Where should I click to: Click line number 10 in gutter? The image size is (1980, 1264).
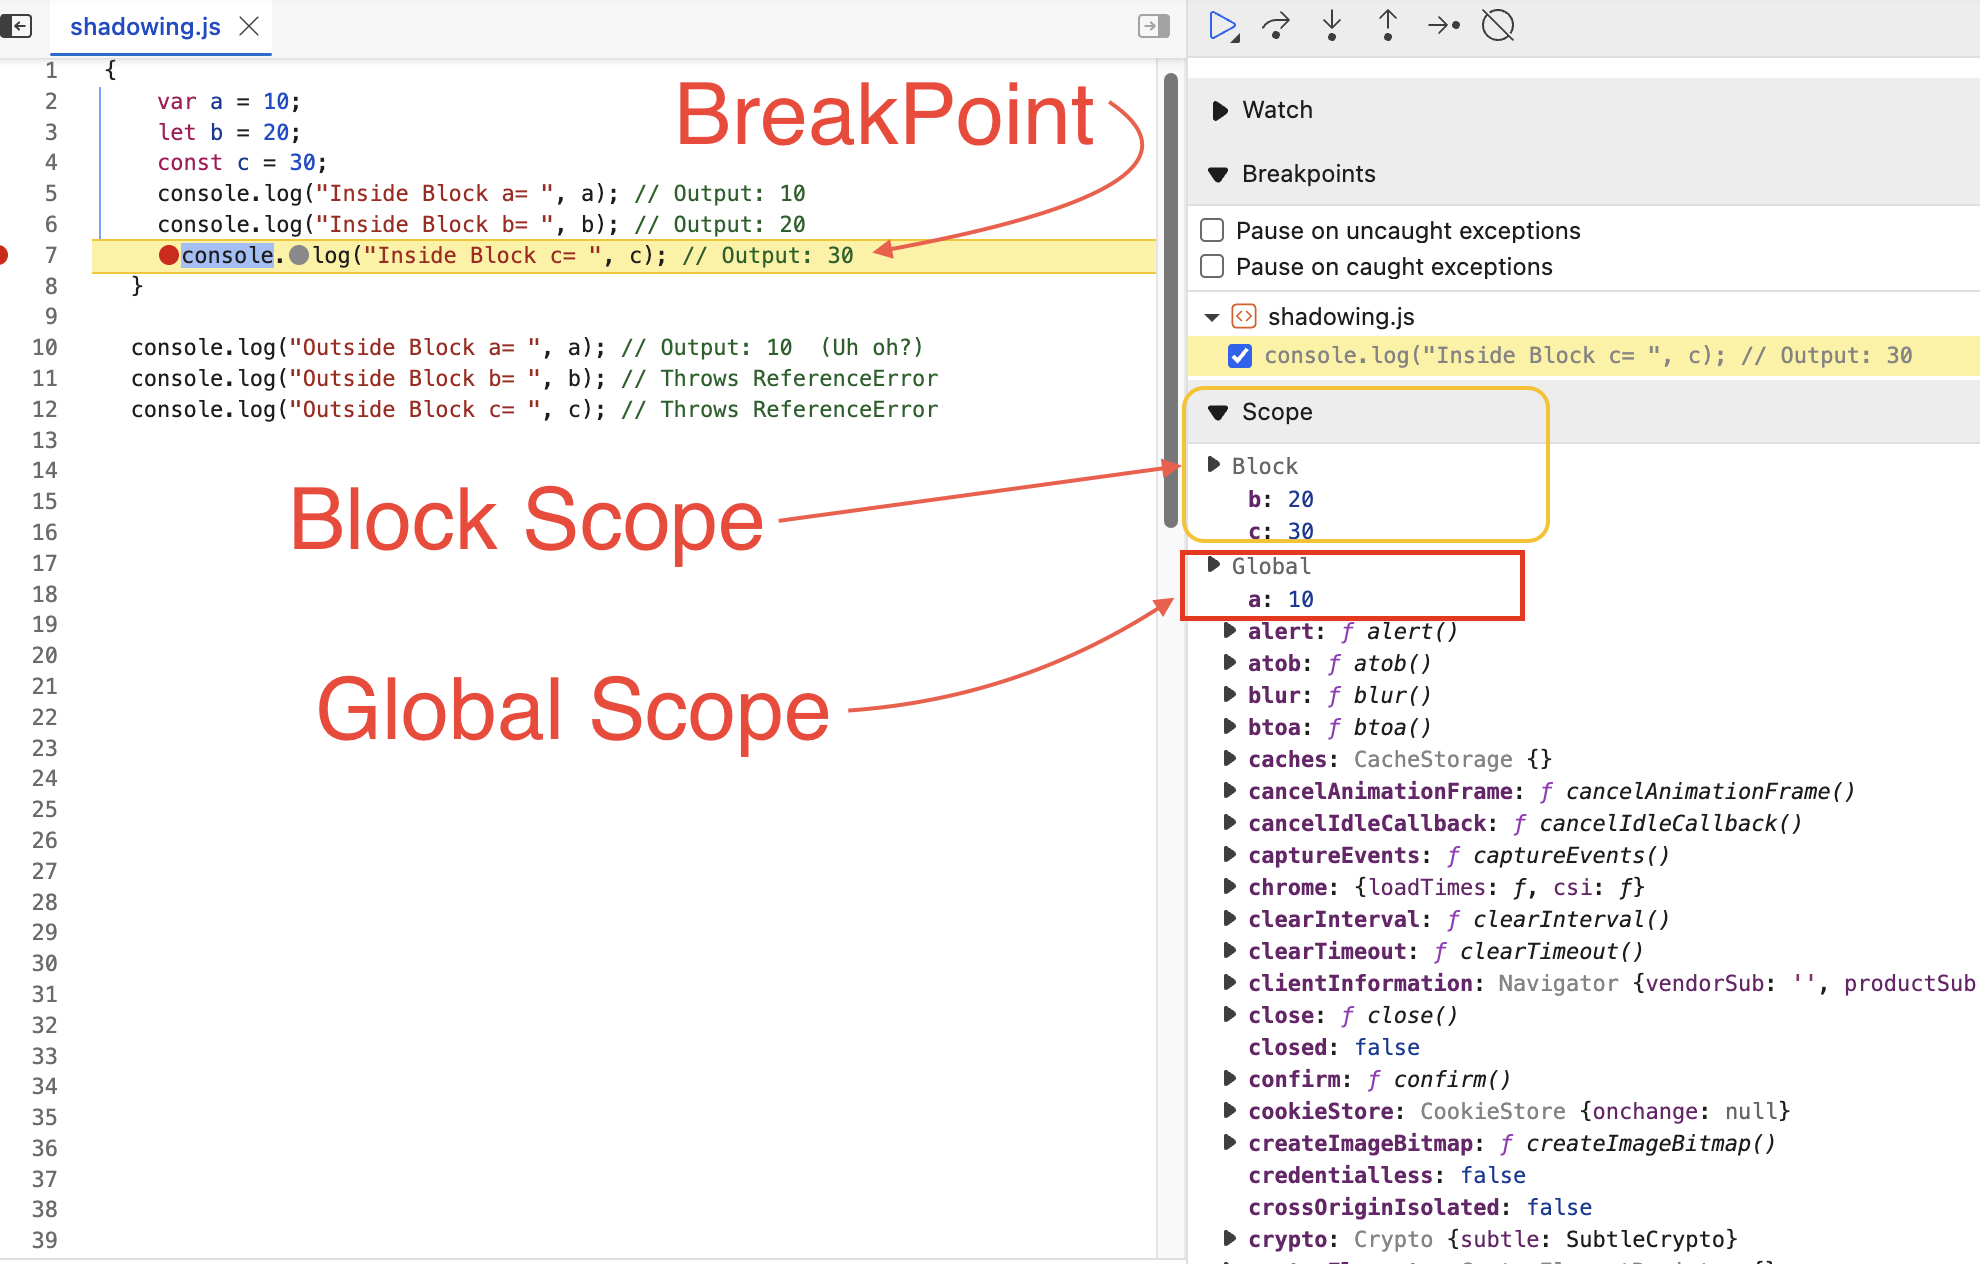coord(45,347)
